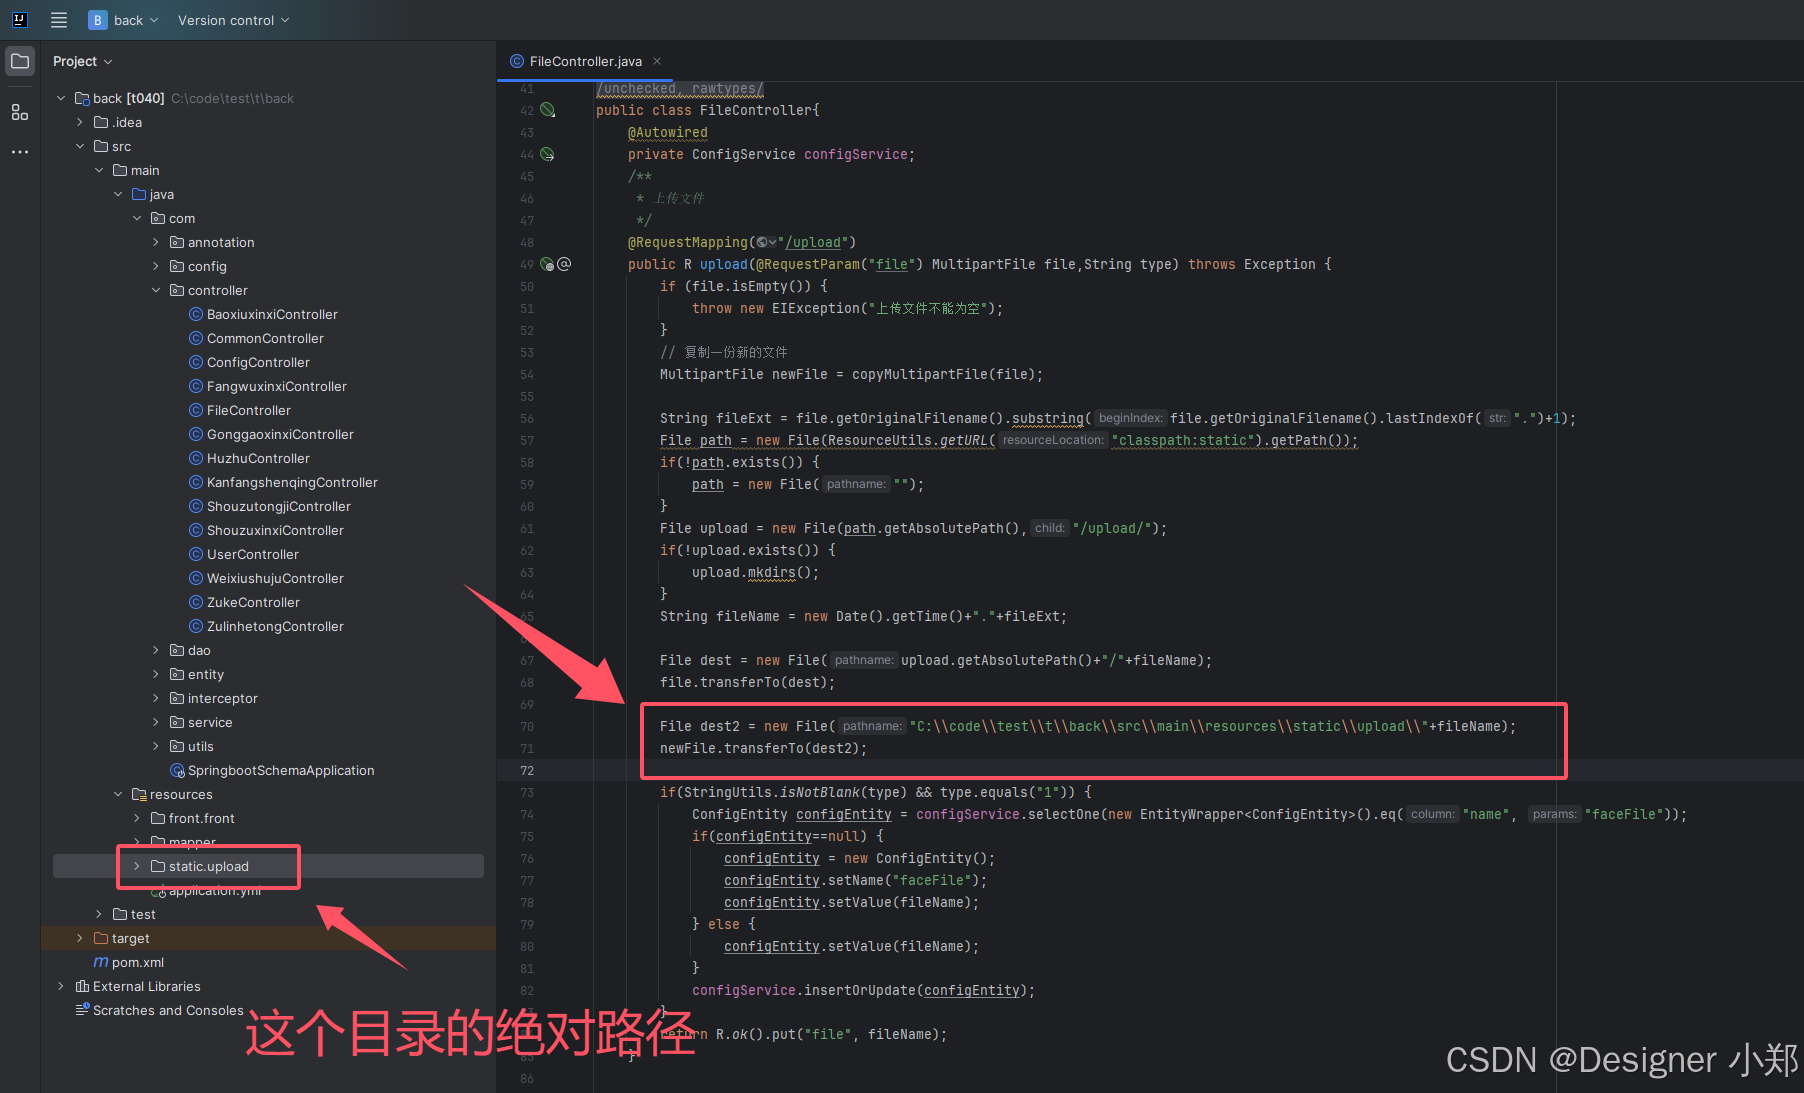
Task: Select ZulinhetongController in project tree
Action: (x=275, y=626)
